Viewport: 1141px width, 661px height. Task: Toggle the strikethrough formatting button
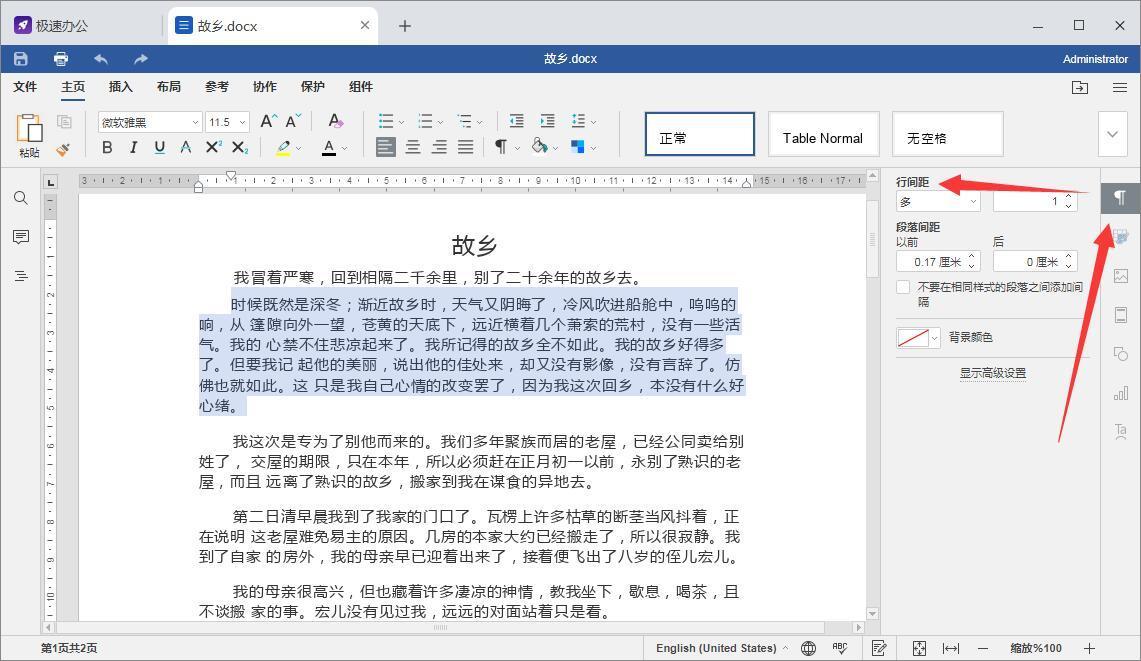[x=185, y=147]
